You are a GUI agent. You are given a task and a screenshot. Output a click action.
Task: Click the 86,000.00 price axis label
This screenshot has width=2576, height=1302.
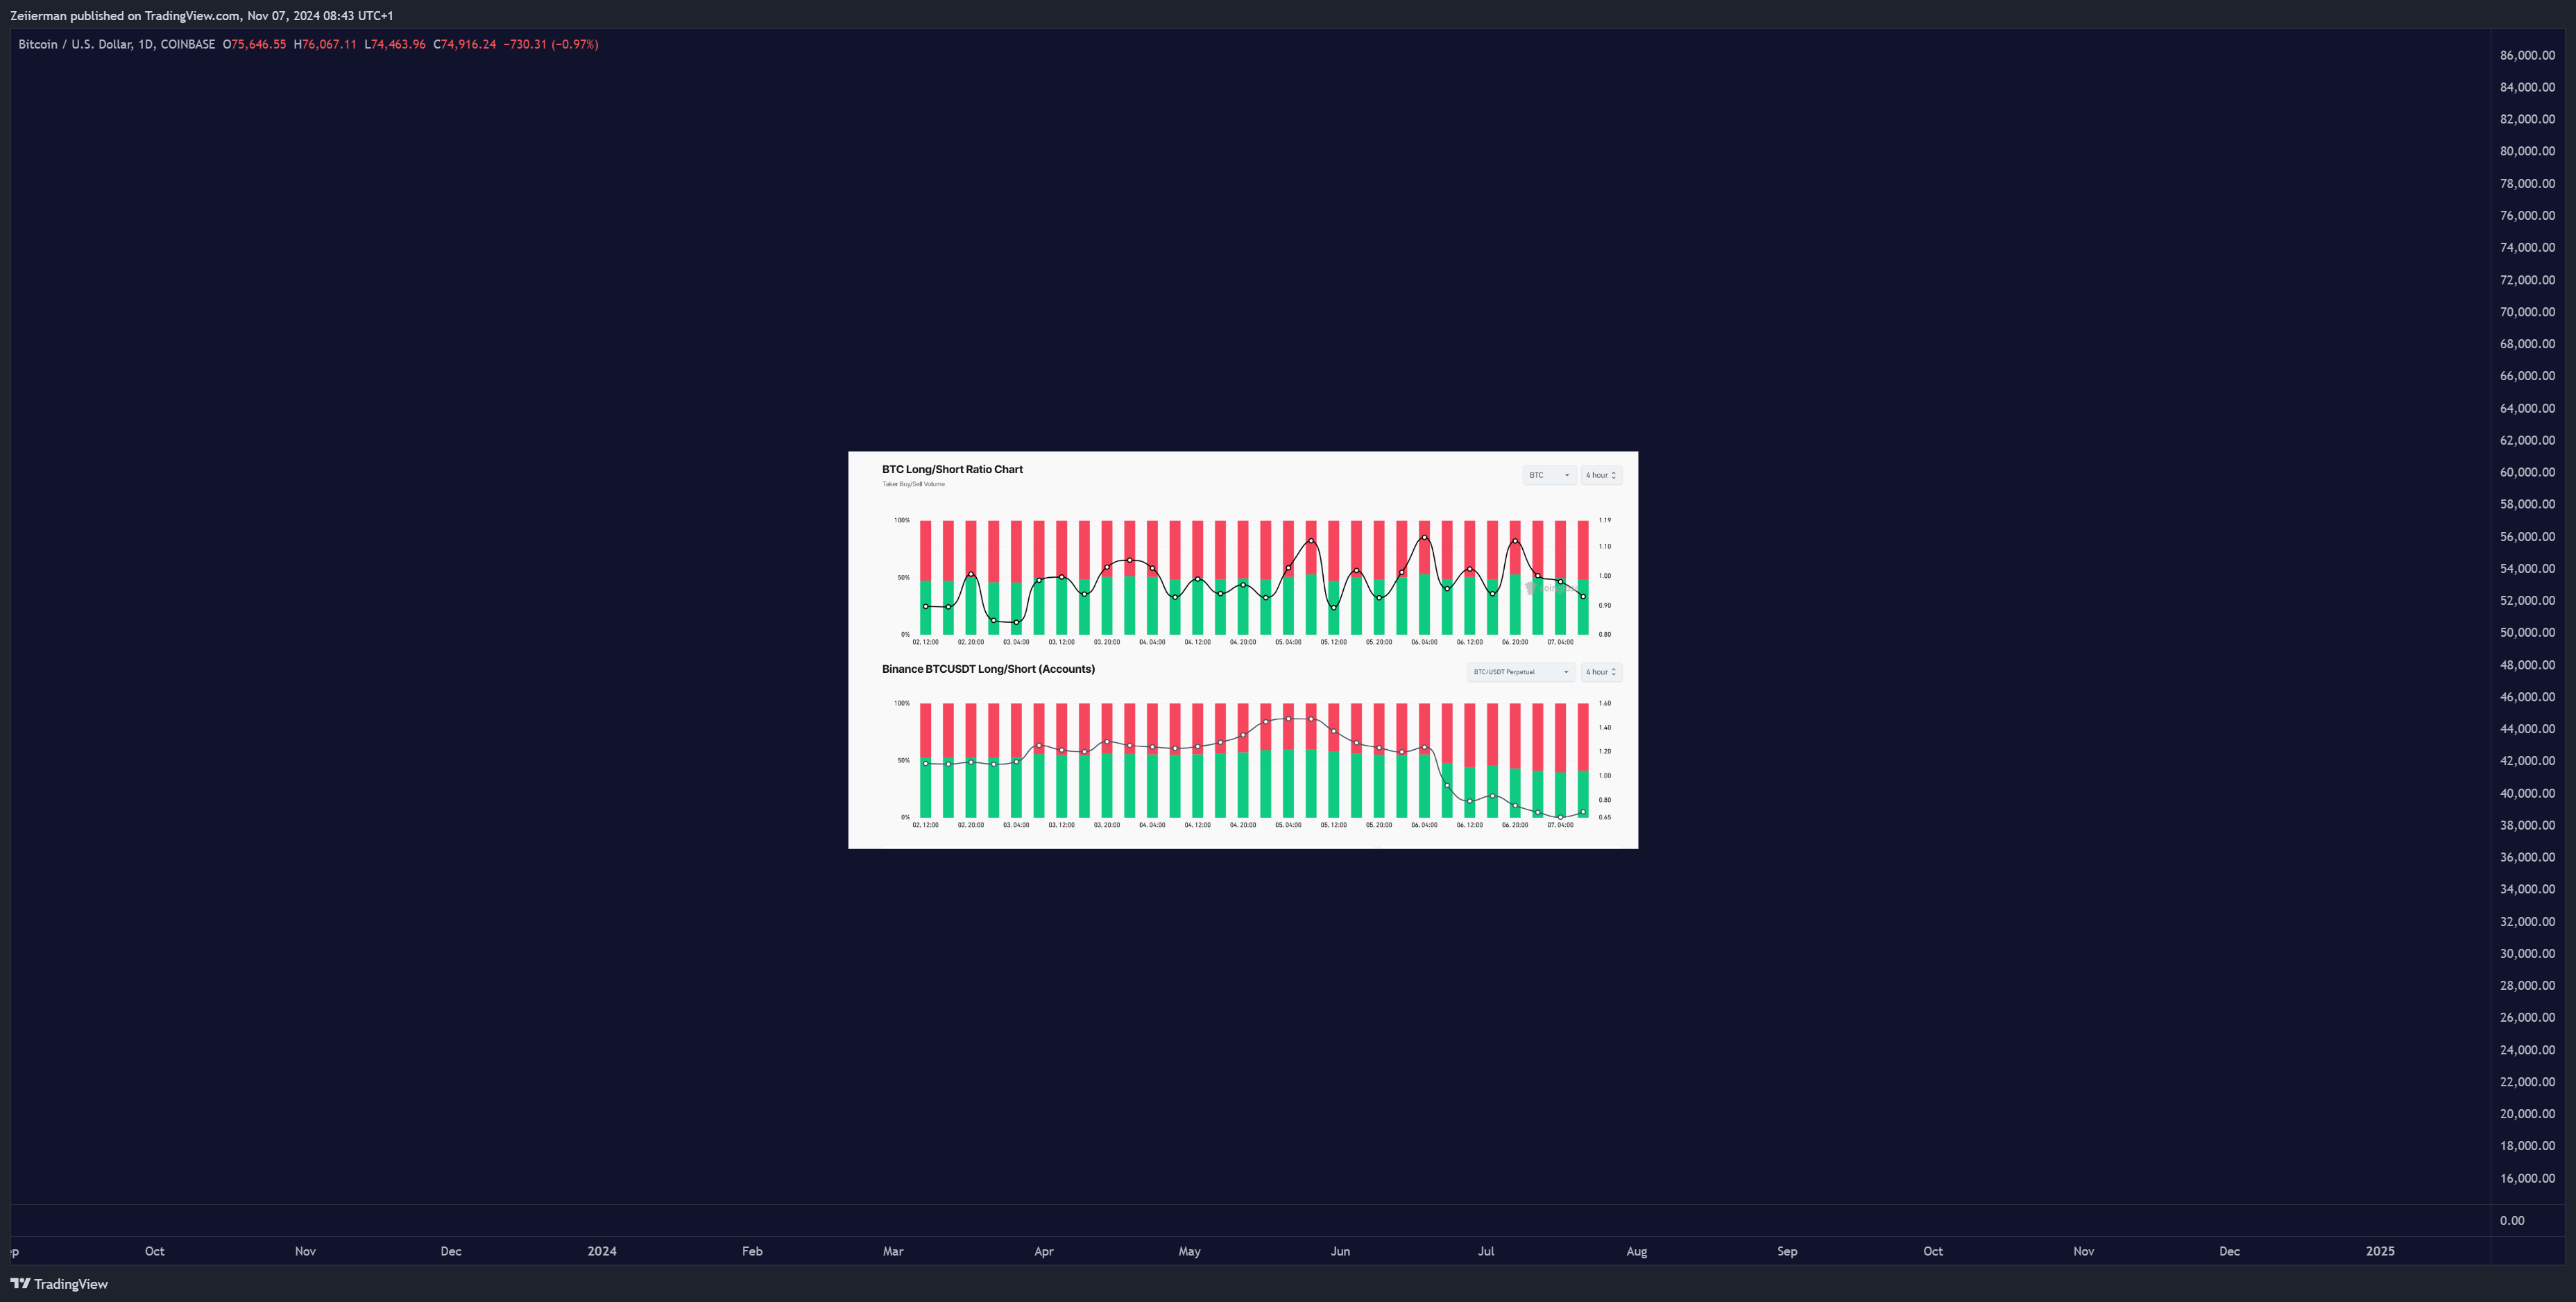[2527, 55]
